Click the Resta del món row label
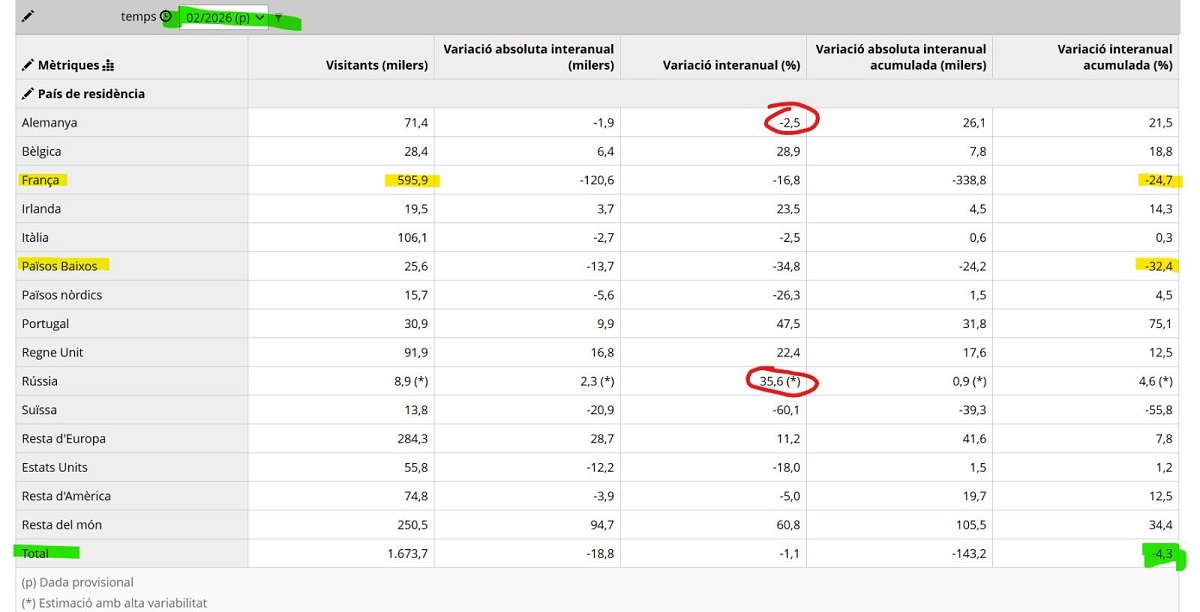The height and width of the screenshot is (612, 1200). (x=62, y=525)
